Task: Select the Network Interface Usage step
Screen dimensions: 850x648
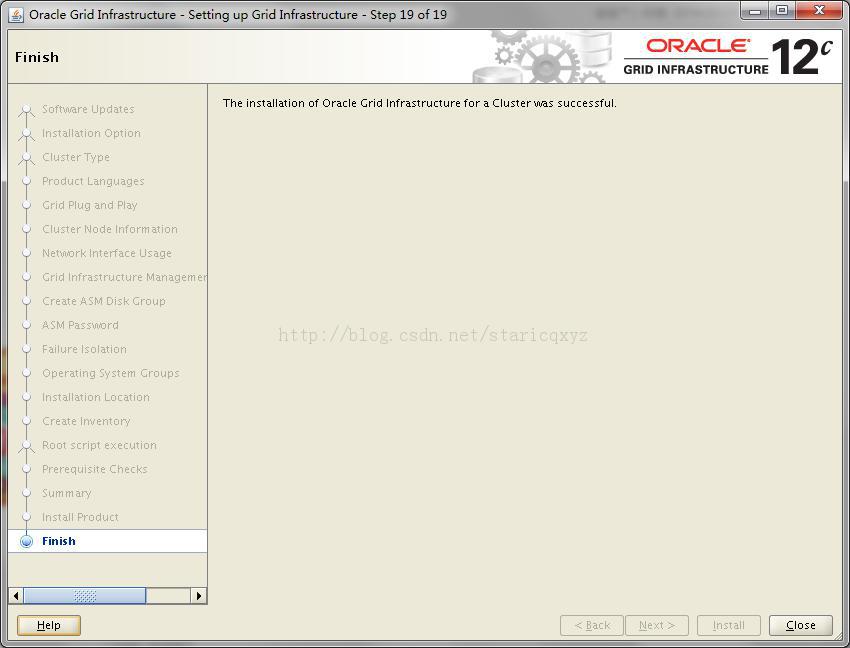Action: click(x=107, y=253)
